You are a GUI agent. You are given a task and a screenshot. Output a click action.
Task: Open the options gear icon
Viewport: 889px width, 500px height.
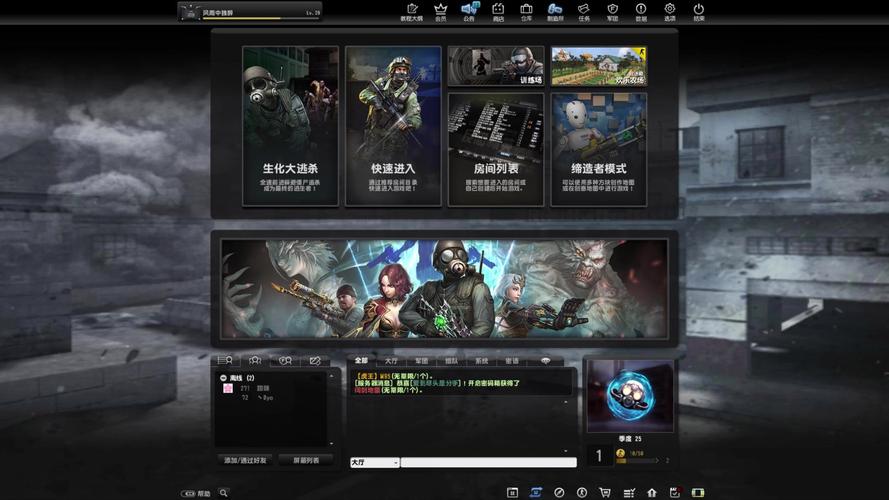click(670, 11)
